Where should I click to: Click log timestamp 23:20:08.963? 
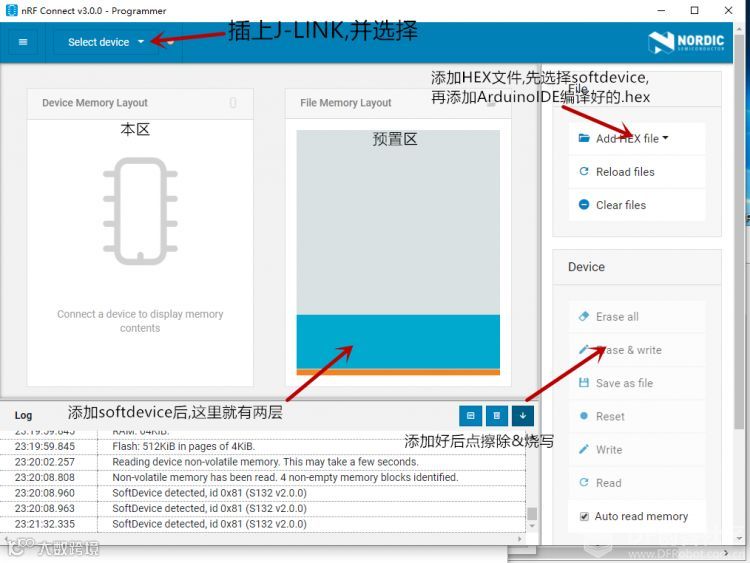pos(44,508)
